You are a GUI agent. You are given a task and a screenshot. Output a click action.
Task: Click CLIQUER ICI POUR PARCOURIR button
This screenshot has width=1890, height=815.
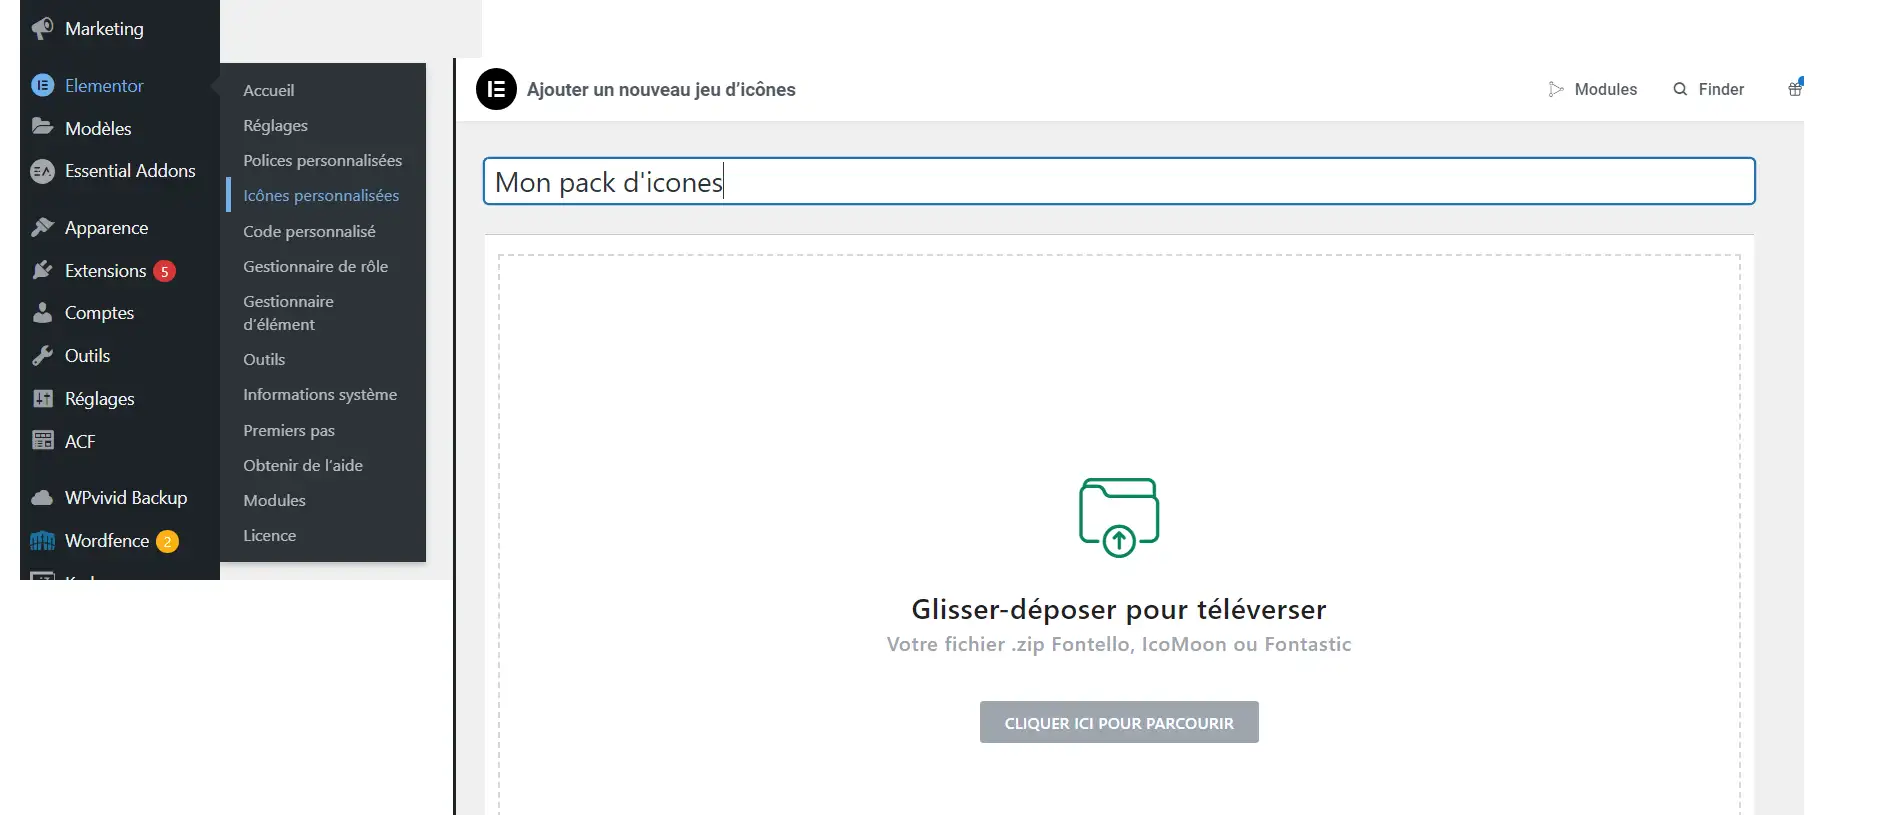1118,721
